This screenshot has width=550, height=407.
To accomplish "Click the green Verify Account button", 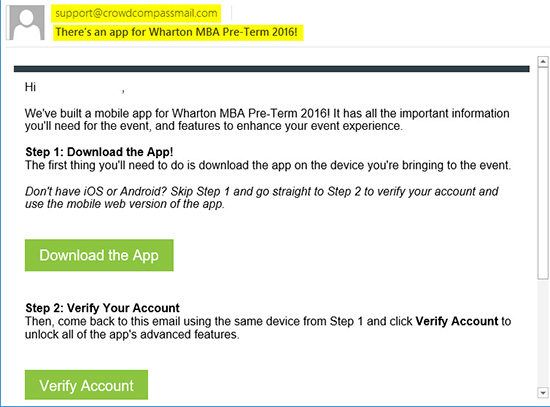I will pyautogui.click(x=86, y=385).
